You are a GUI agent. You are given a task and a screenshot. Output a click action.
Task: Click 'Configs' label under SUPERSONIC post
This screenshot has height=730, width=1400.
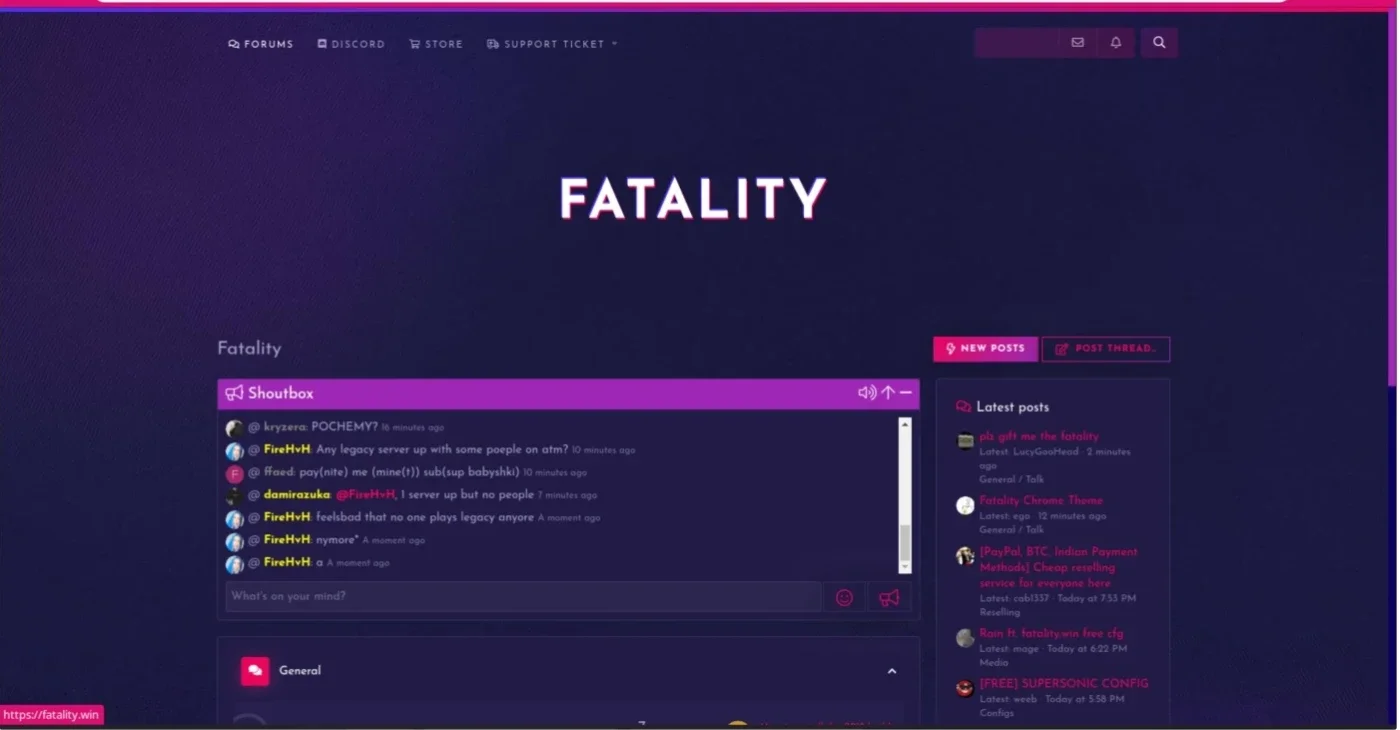click(997, 713)
